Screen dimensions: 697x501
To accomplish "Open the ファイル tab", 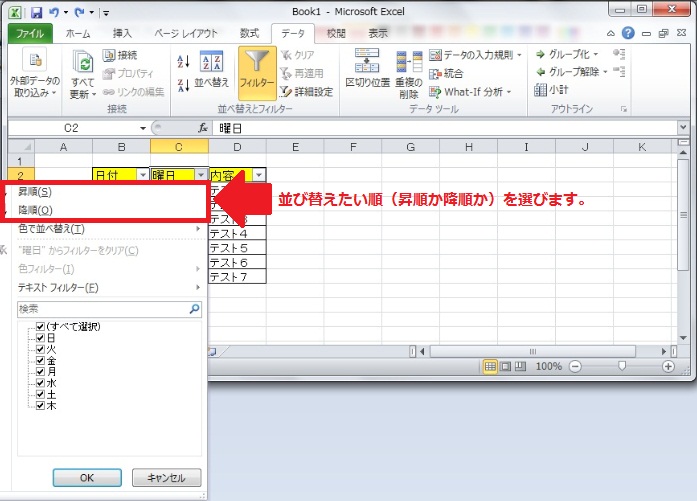I will (x=30, y=33).
